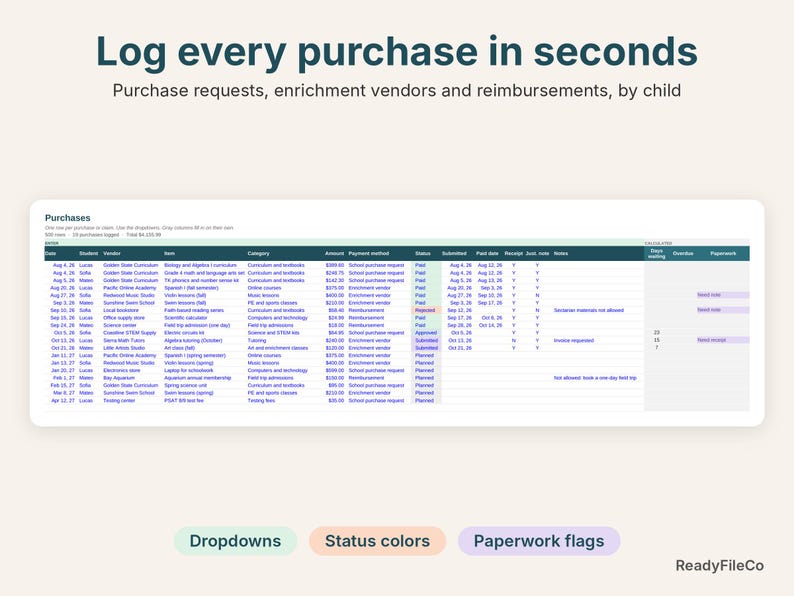794x596 pixels.
Task: Select the Date column header
Action: (x=51, y=253)
